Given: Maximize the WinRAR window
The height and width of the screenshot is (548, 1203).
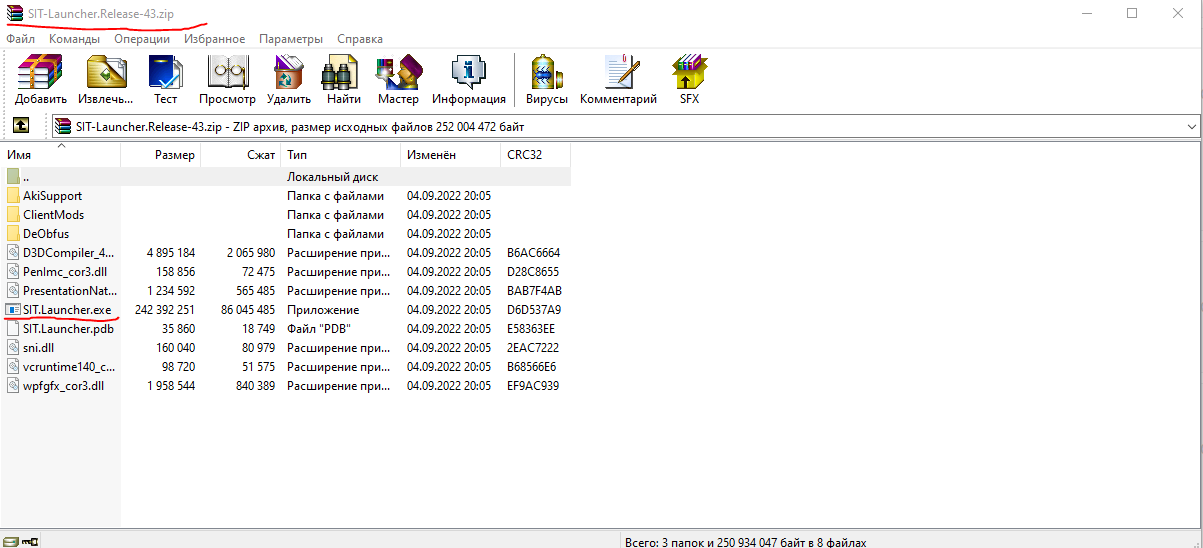Looking at the screenshot, I should (1133, 13).
